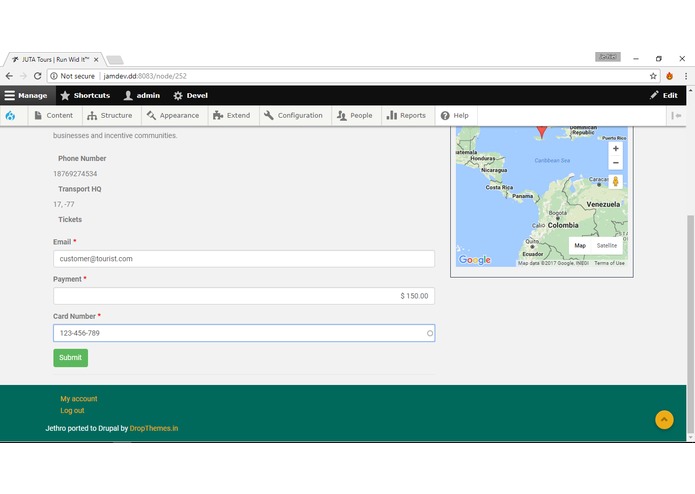Focus the Email input field
Viewport: 695px width, 494px height.
pyautogui.click(x=244, y=259)
